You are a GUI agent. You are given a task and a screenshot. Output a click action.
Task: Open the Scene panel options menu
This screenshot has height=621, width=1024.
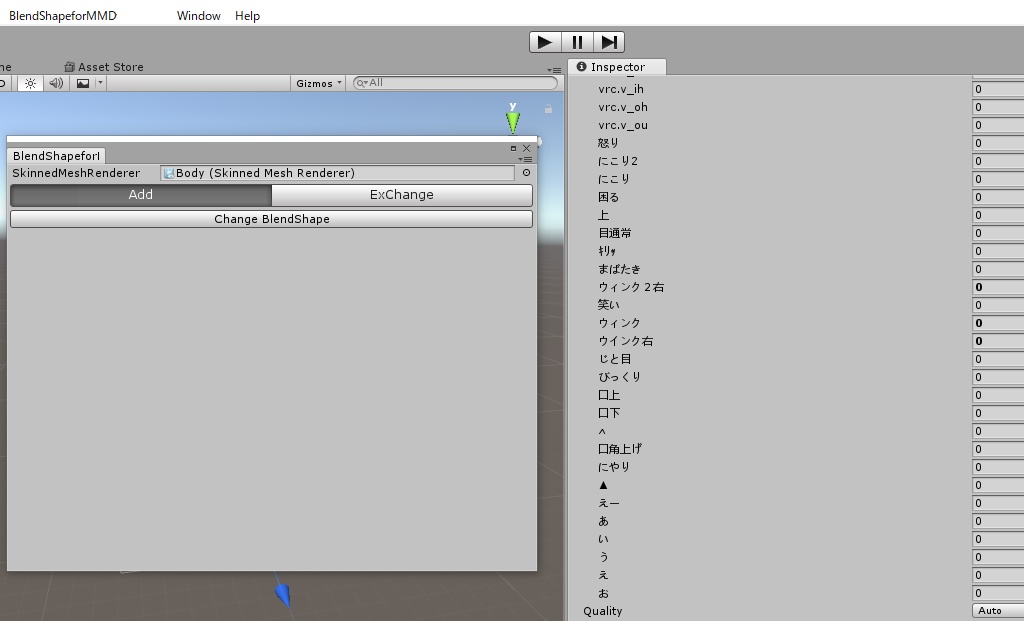click(554, 70)
